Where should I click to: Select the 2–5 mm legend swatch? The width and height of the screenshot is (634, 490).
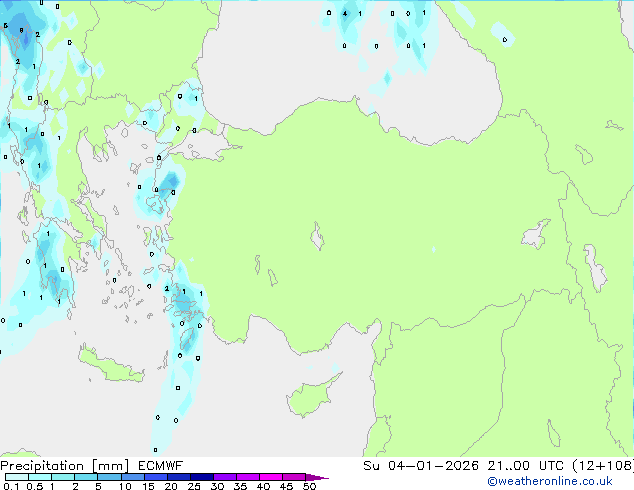click(86, 477)
